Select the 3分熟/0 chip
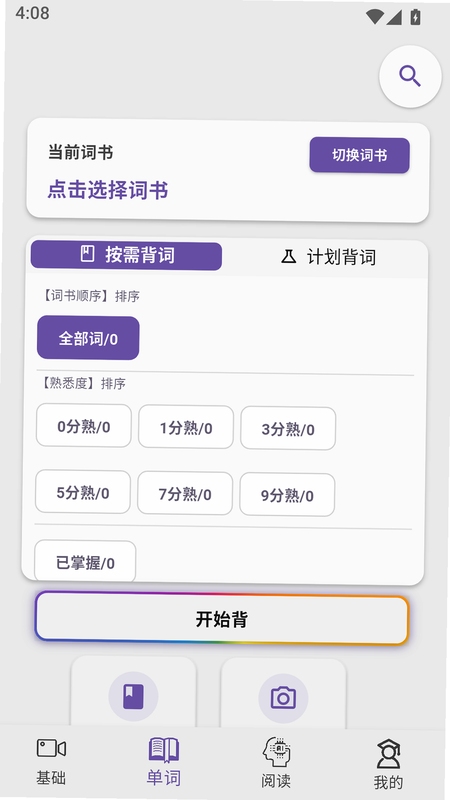 pyautogui.click(x=288, y=429)
